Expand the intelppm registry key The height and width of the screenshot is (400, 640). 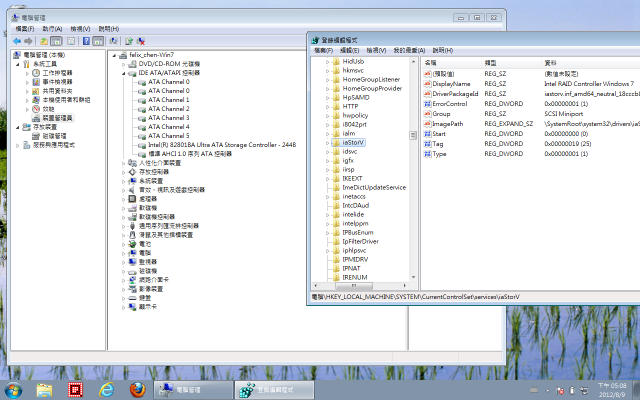pyautogui.click(x=327, y=223)
